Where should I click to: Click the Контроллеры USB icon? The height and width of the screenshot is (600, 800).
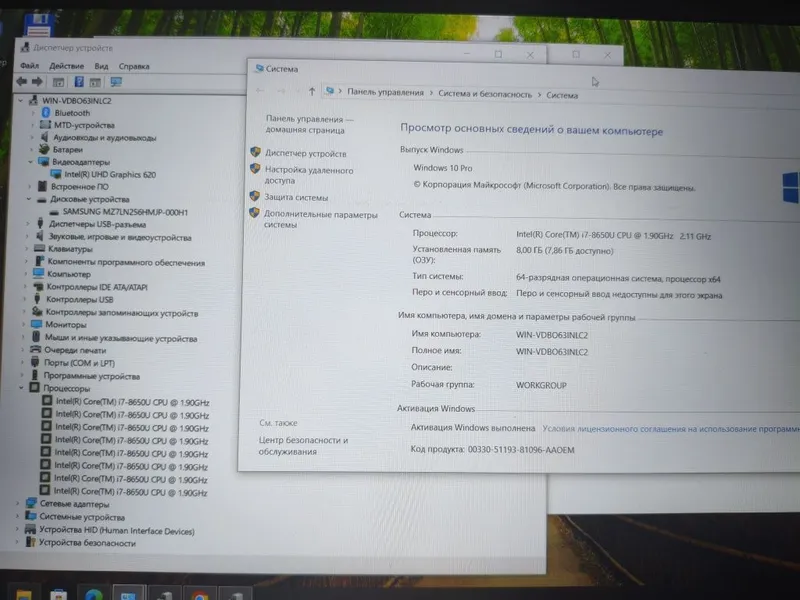(37, 299)
